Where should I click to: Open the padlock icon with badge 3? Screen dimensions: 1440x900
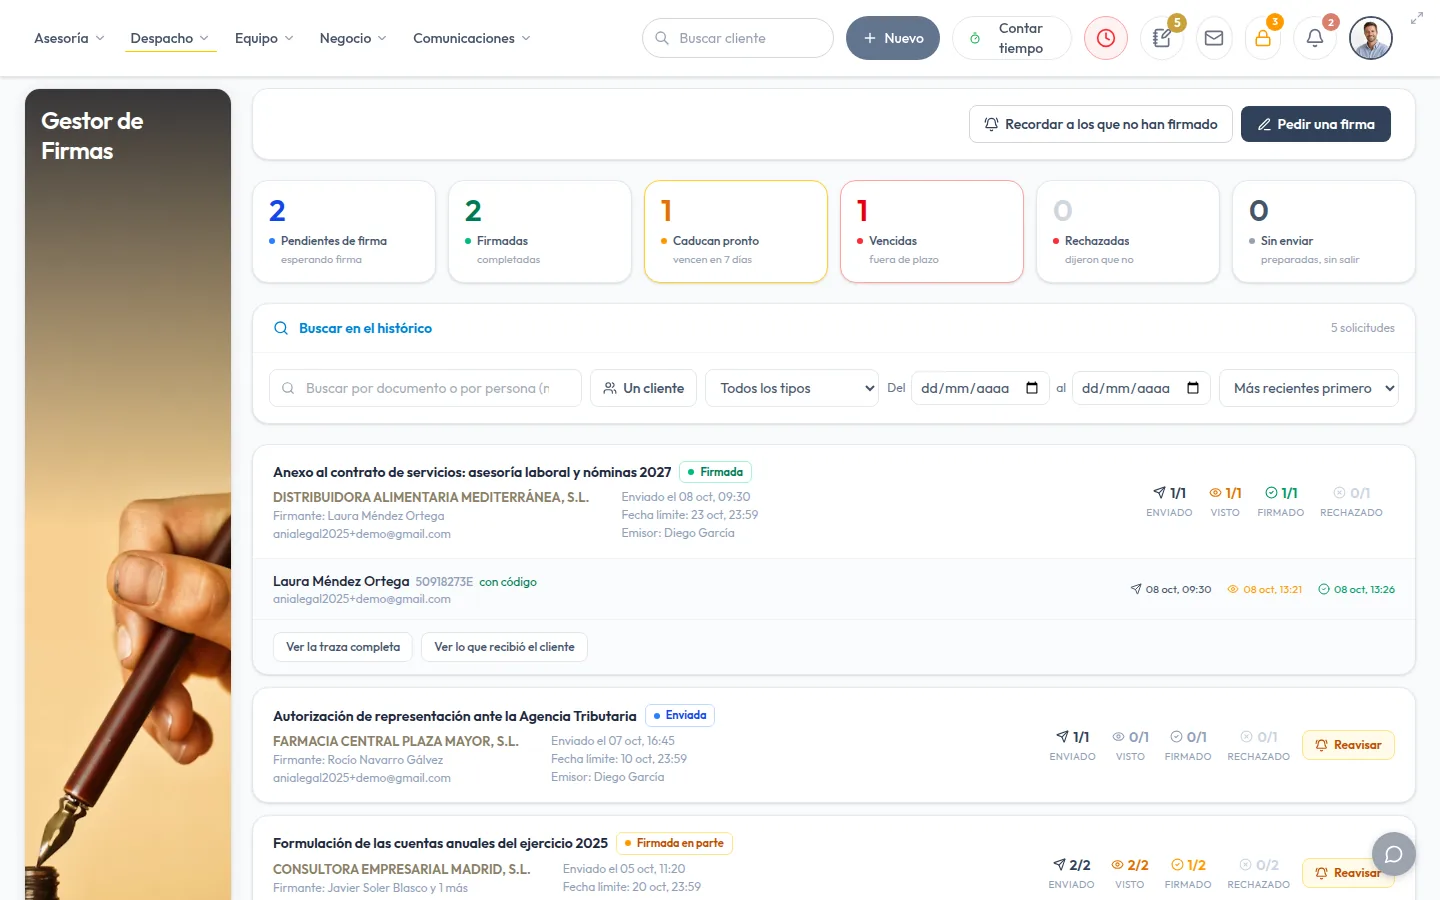[1263, 38]
